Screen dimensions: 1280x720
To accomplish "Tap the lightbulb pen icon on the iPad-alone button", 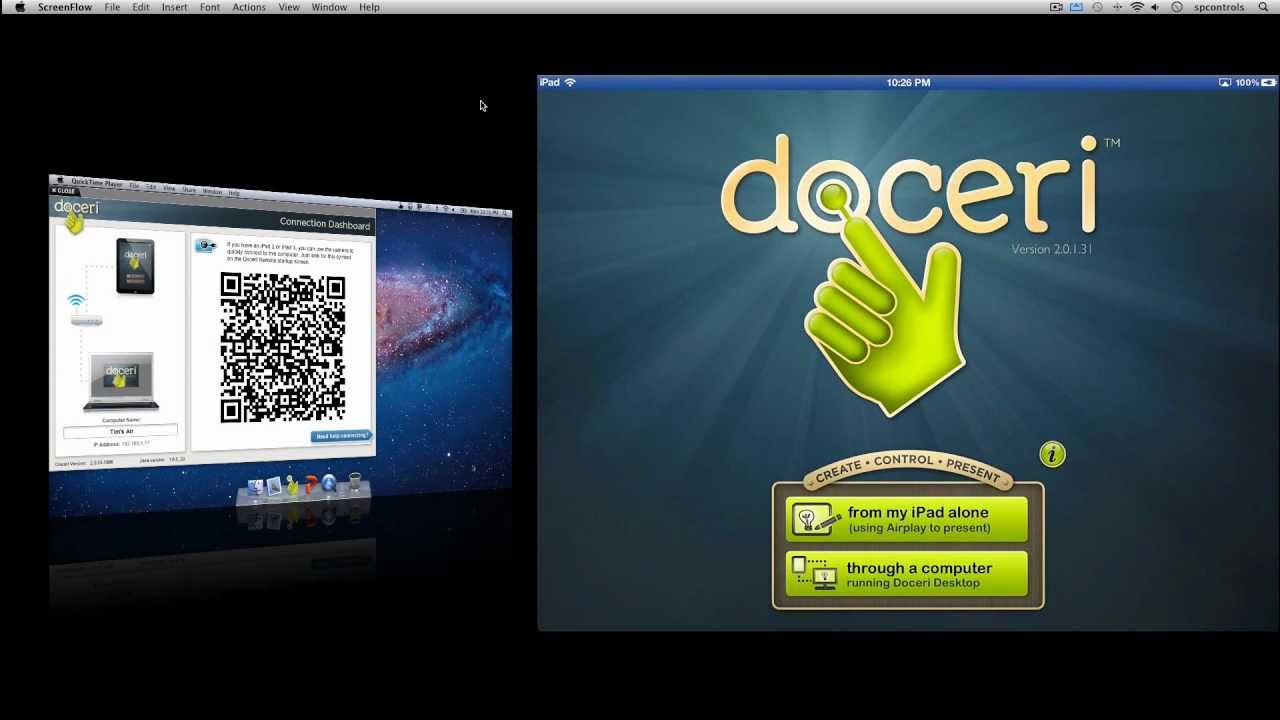I will [x=816, y=519].
